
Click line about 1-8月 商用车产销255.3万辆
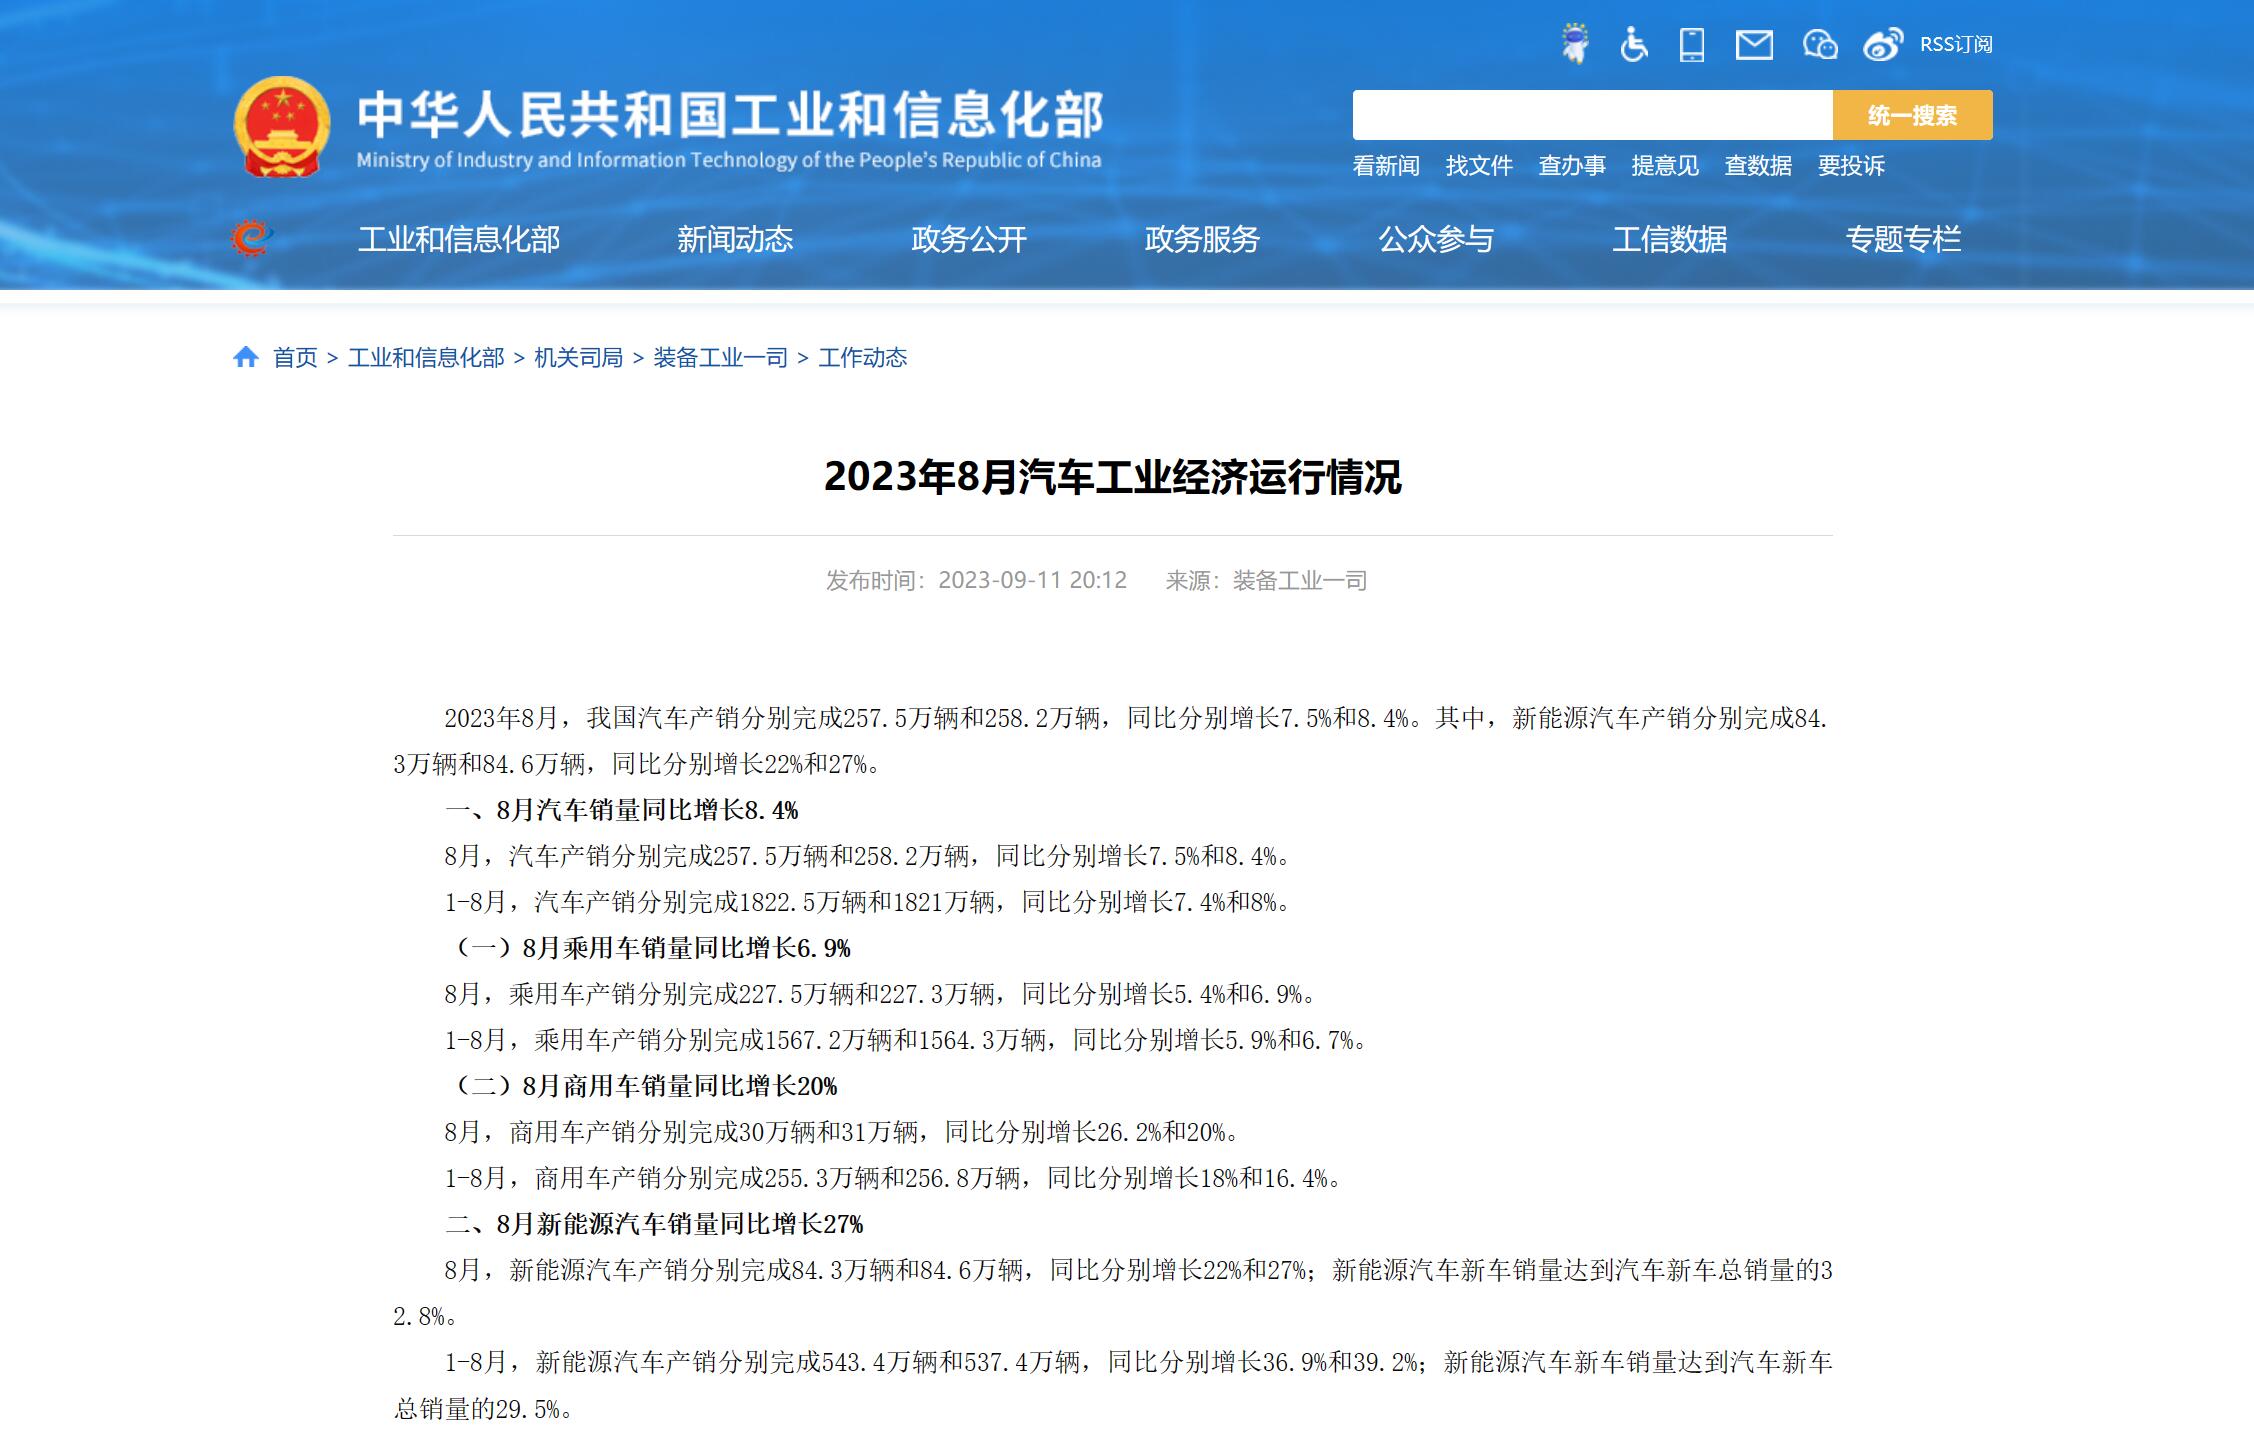click(896, 1178)
